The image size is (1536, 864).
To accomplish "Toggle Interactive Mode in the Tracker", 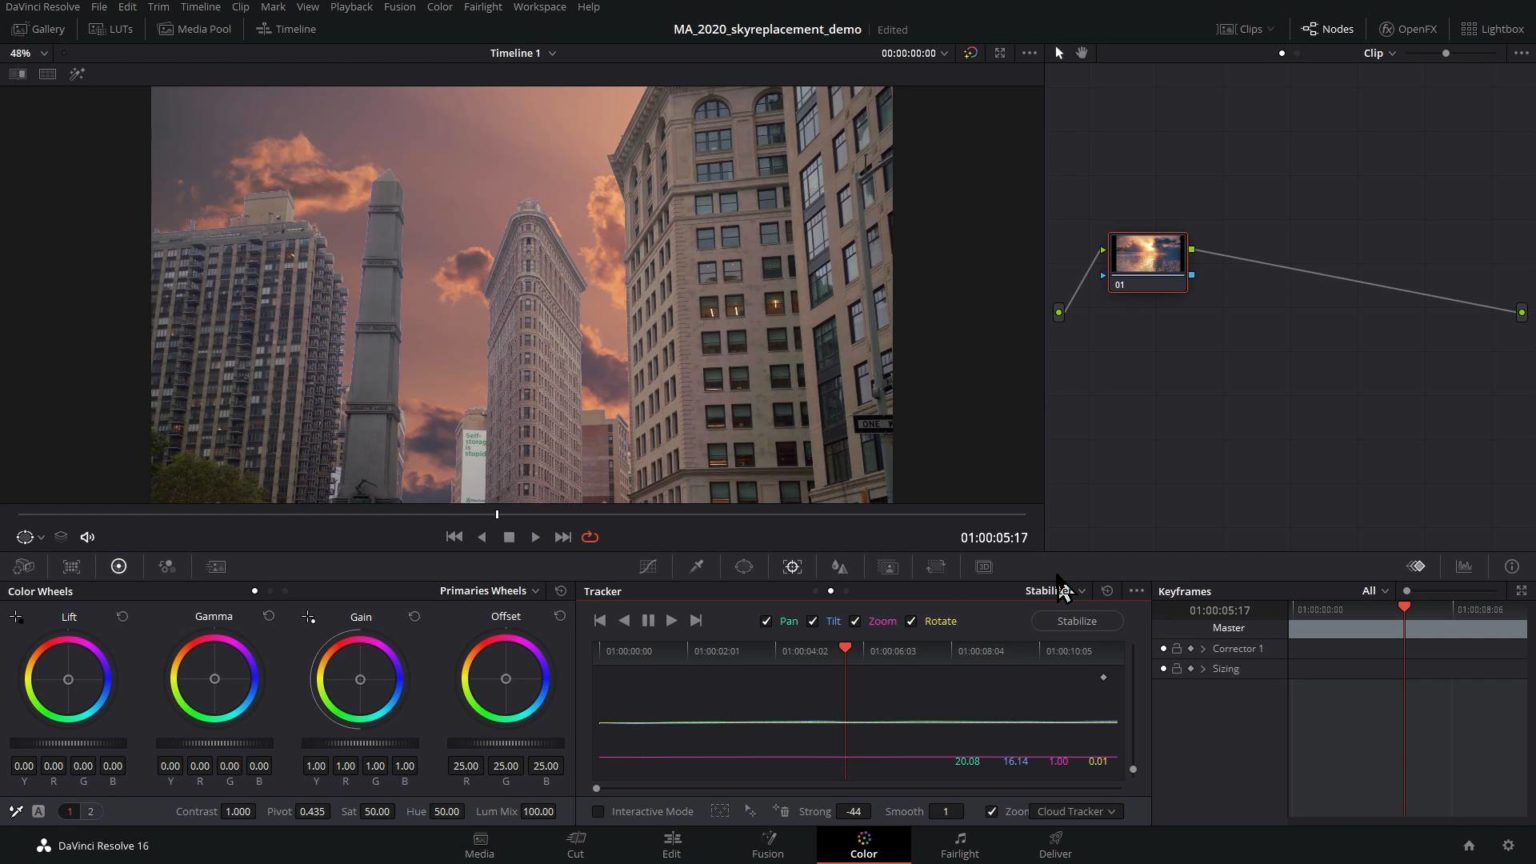I will pos(598,811).
